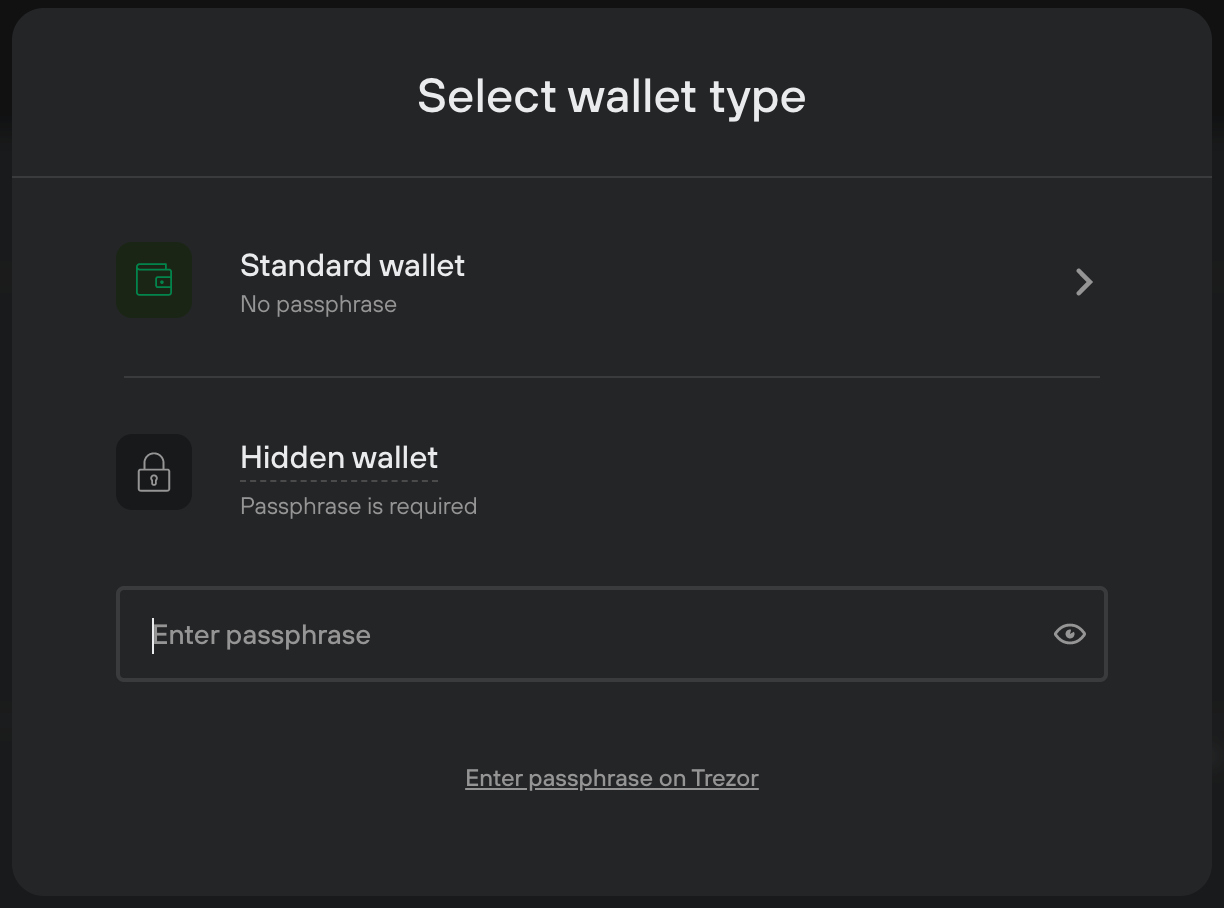Viewport: 1224px width, 908px height.
Task: Click the "Select wallet type" heading
Action: pyautogui.click(x=611, y=97)
